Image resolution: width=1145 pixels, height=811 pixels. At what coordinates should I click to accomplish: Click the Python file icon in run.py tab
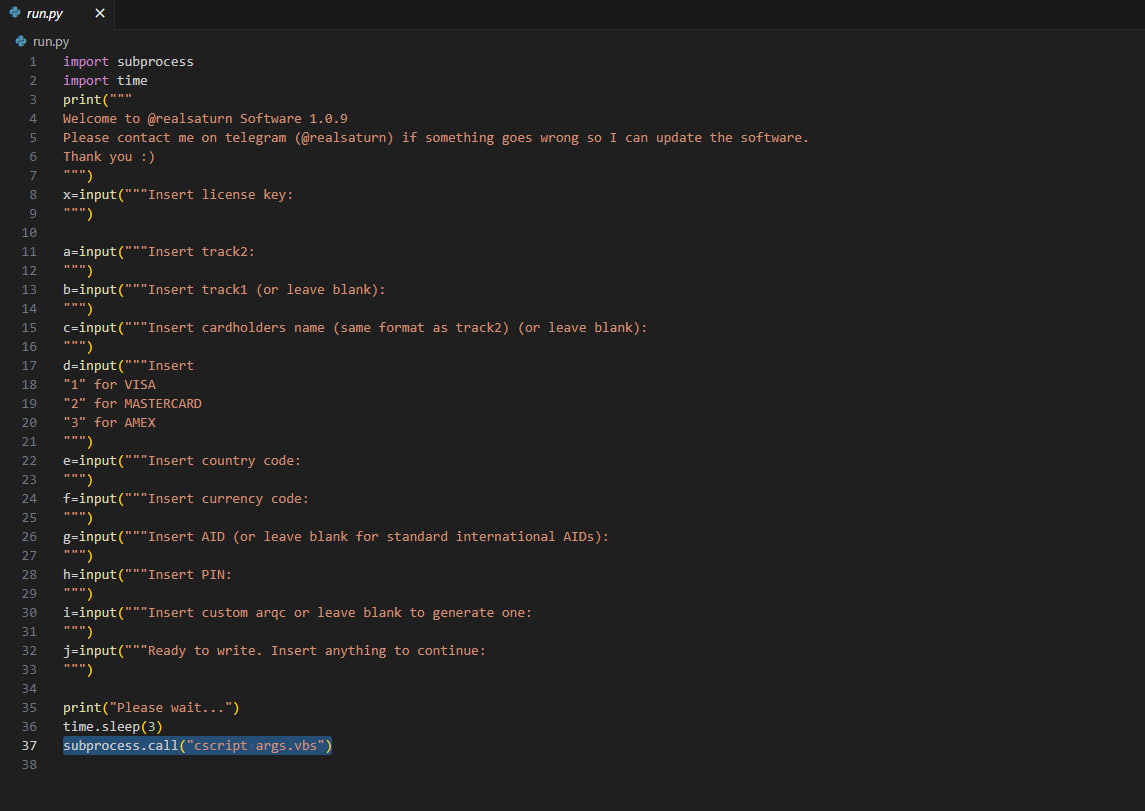13,14
